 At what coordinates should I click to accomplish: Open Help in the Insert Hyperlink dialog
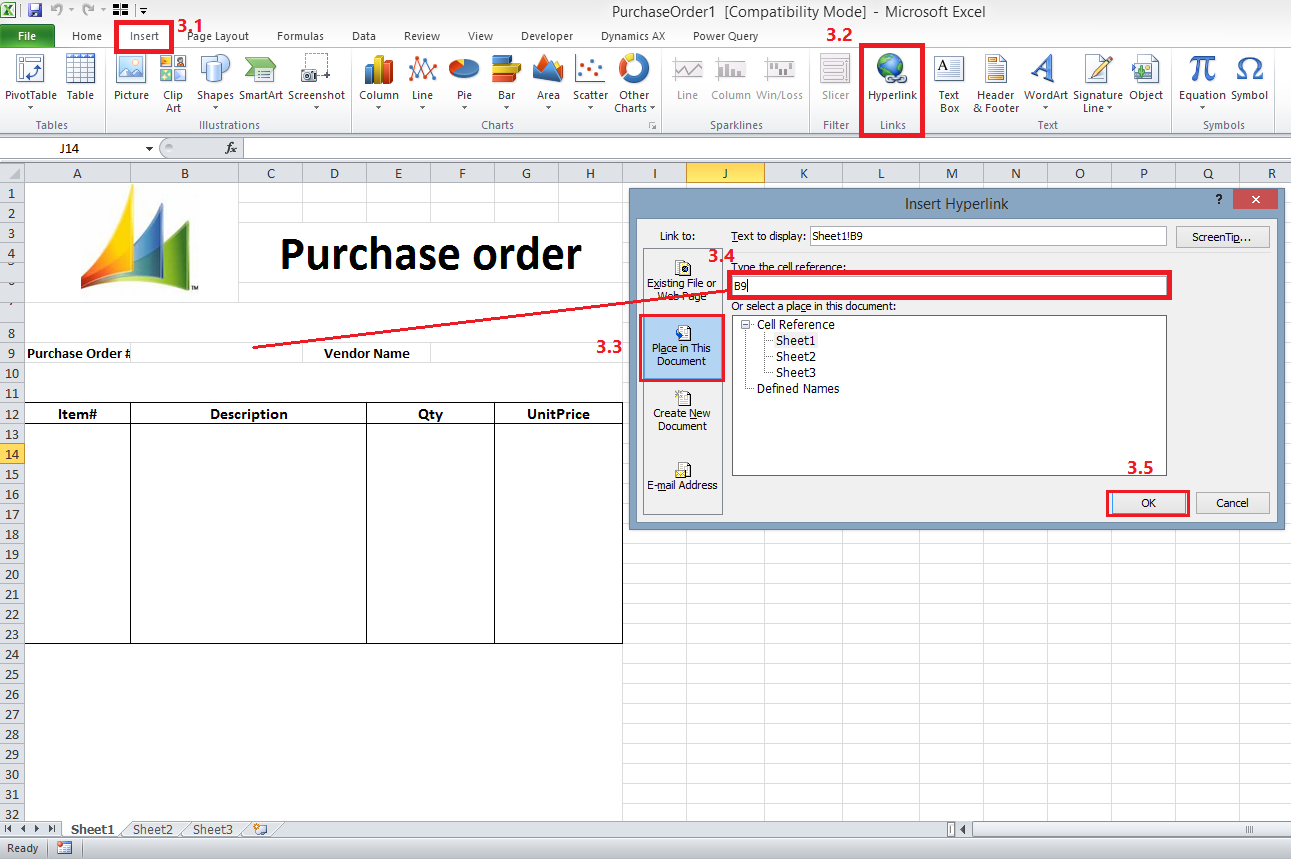(x=1219, y=200)
